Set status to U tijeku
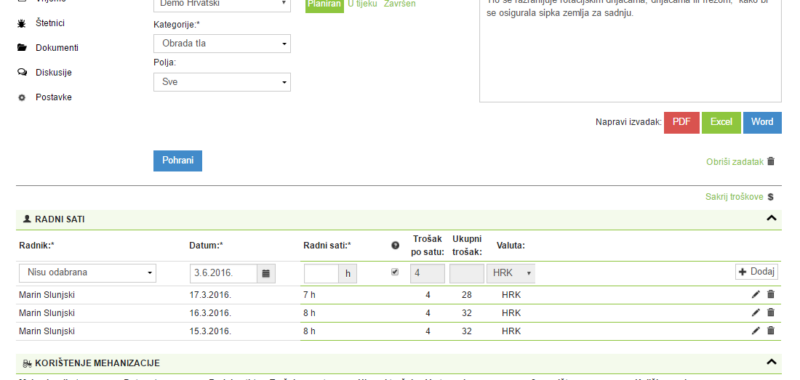Viewport: 800px width, 380px height. 362,4
